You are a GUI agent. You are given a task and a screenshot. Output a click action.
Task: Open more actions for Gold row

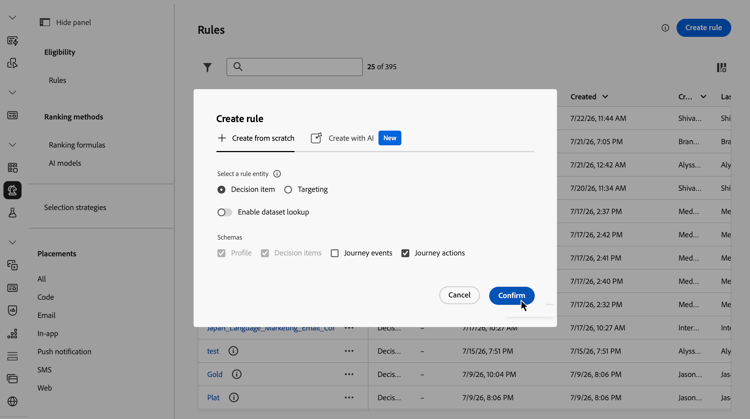[349, 374]
